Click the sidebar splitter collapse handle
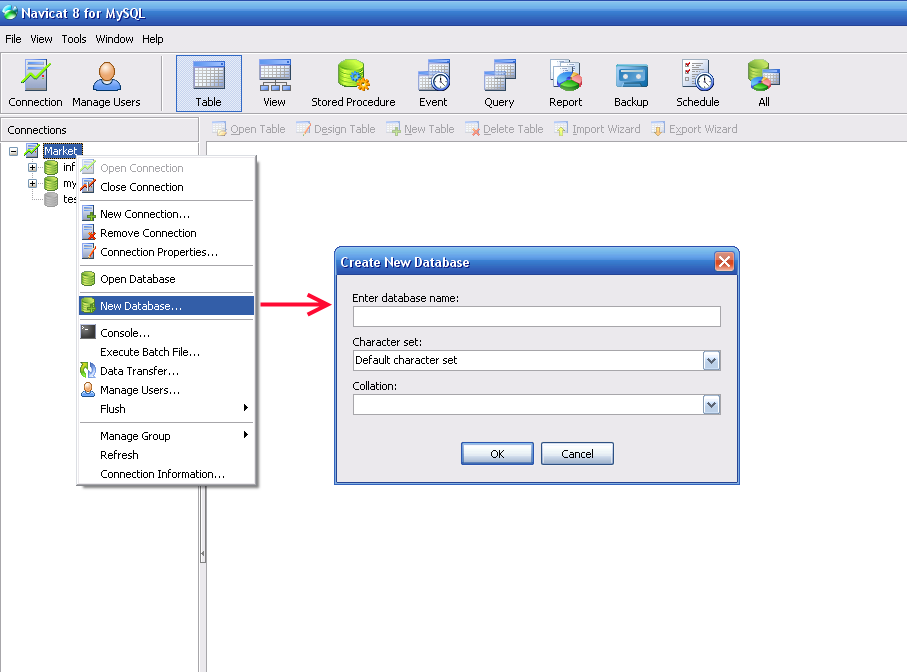 202,555
